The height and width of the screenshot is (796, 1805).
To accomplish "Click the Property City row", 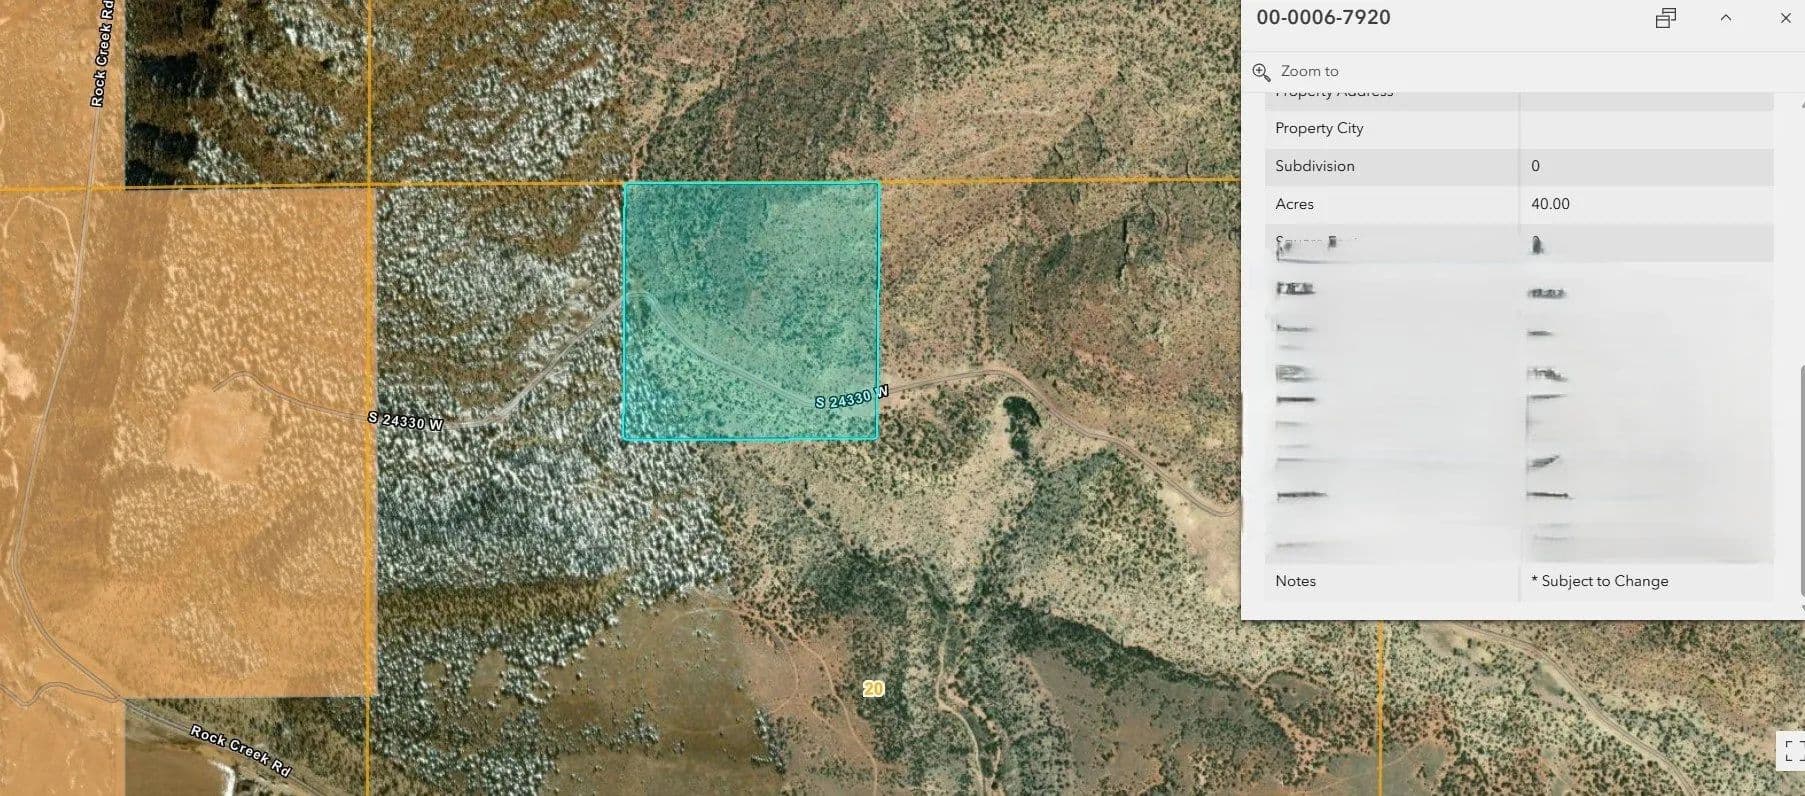I will pyautogui.click(x=1319, y=128).
